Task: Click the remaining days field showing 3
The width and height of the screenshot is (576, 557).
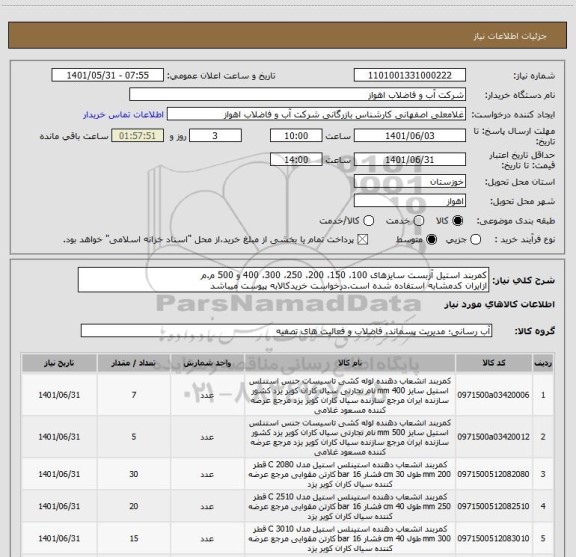Action: click(x=215, y=136)
